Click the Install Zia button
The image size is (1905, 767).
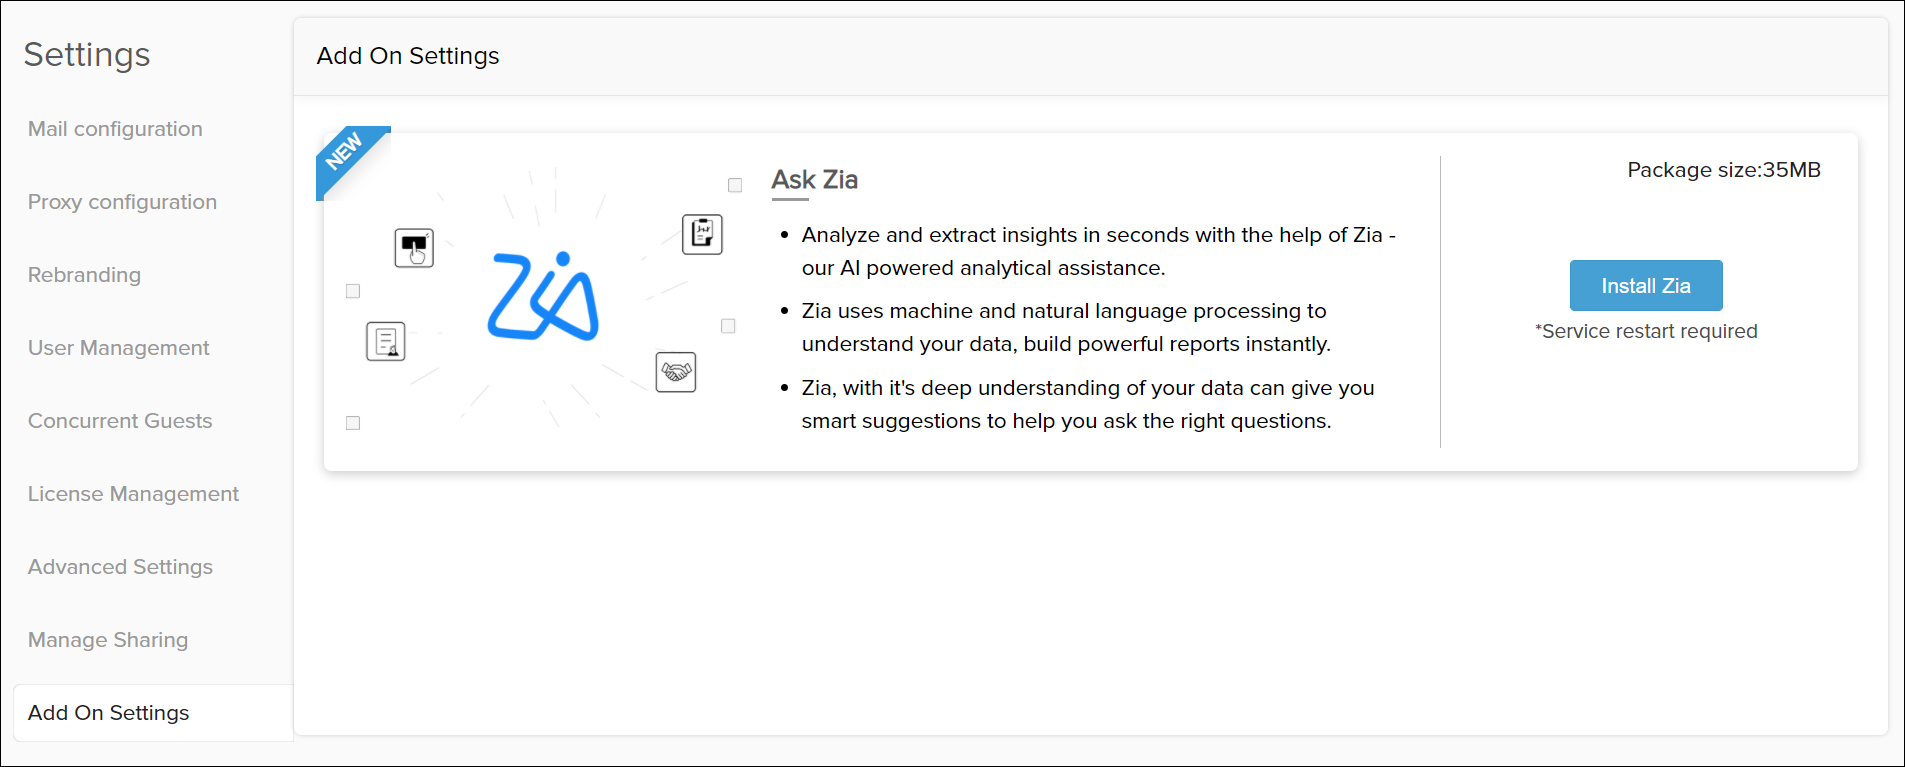coord(1645,285)
